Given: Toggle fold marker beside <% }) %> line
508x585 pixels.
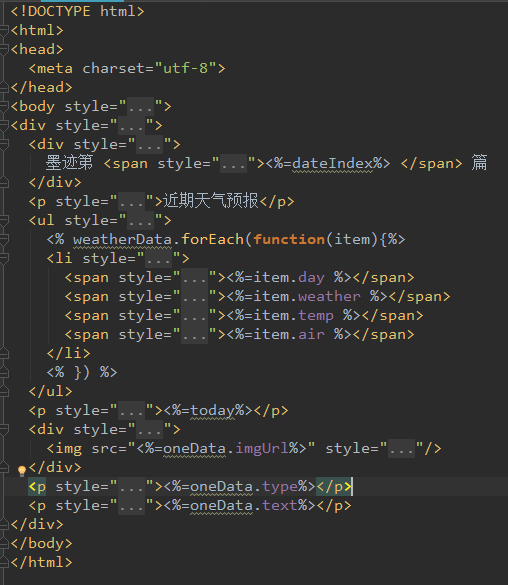Looking at the screenshot, I should coord(3,372).
